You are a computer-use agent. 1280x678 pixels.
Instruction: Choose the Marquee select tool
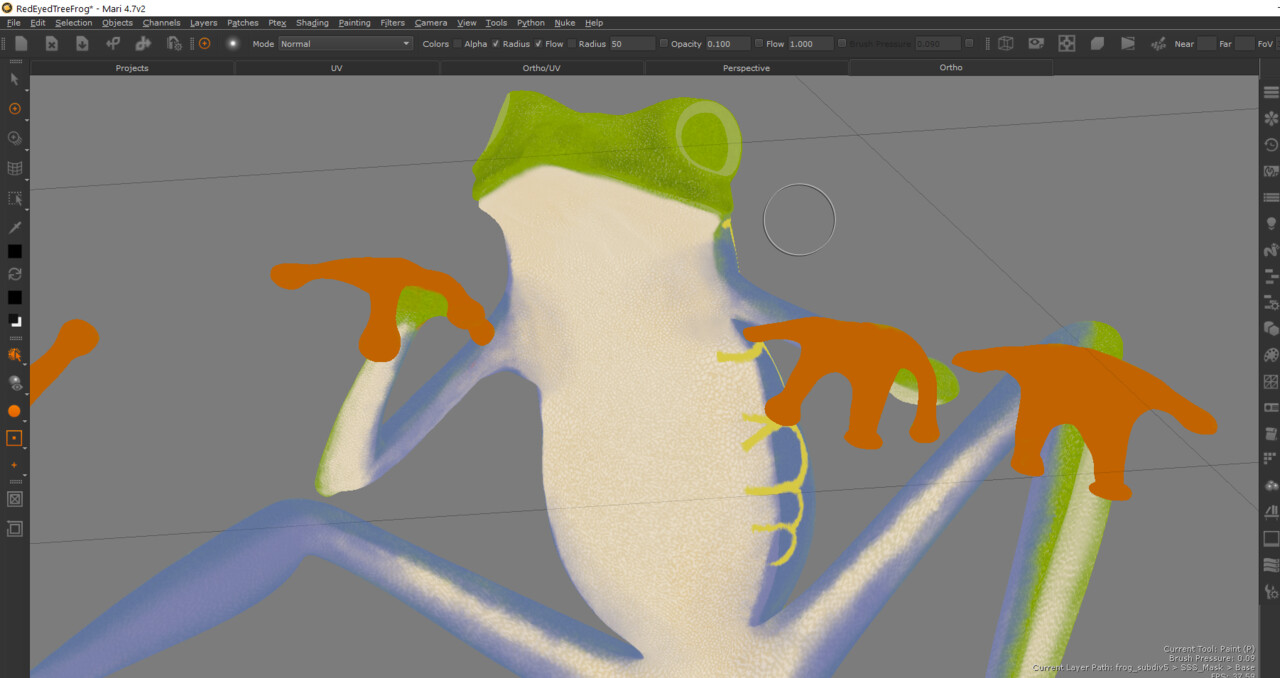[15, 198]
